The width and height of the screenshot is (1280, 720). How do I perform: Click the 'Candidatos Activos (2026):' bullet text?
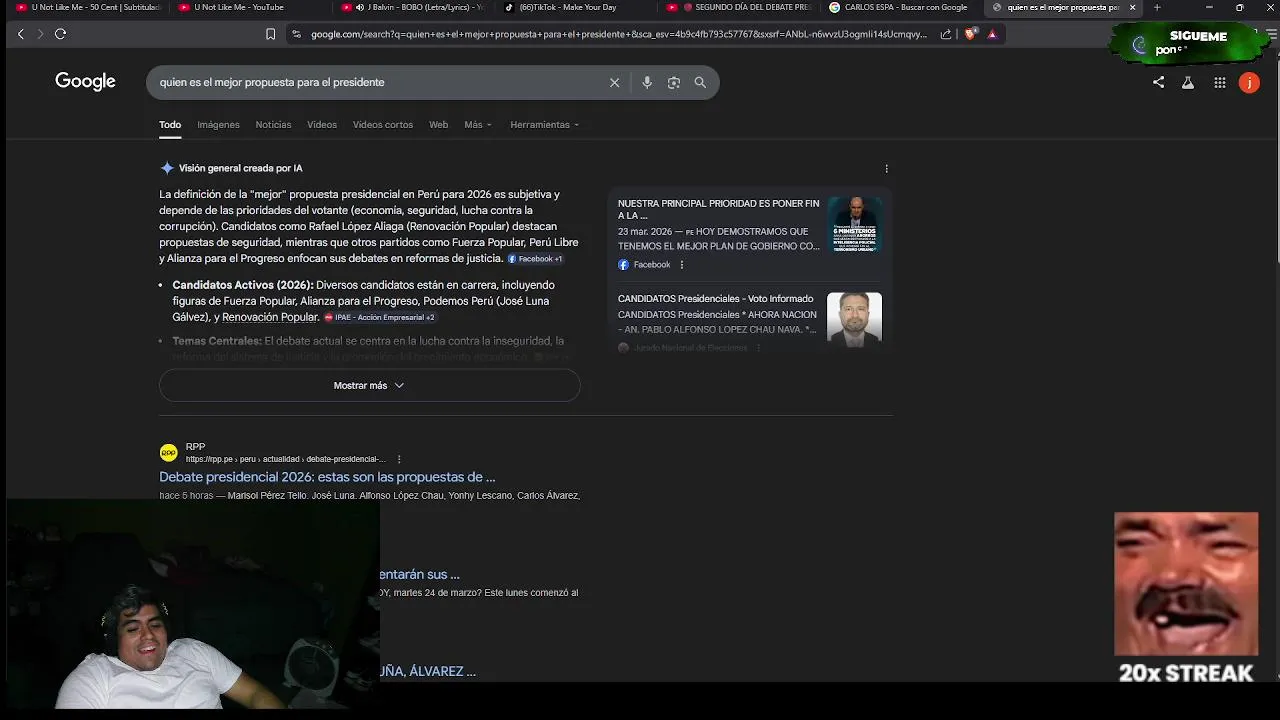click(x=243, y=286)
